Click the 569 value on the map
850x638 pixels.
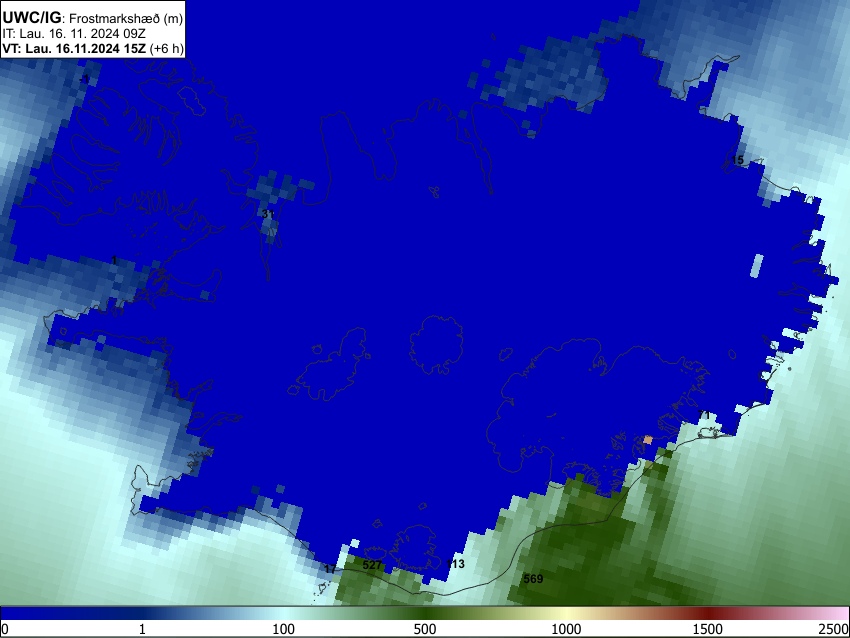(x=533, y=579)
